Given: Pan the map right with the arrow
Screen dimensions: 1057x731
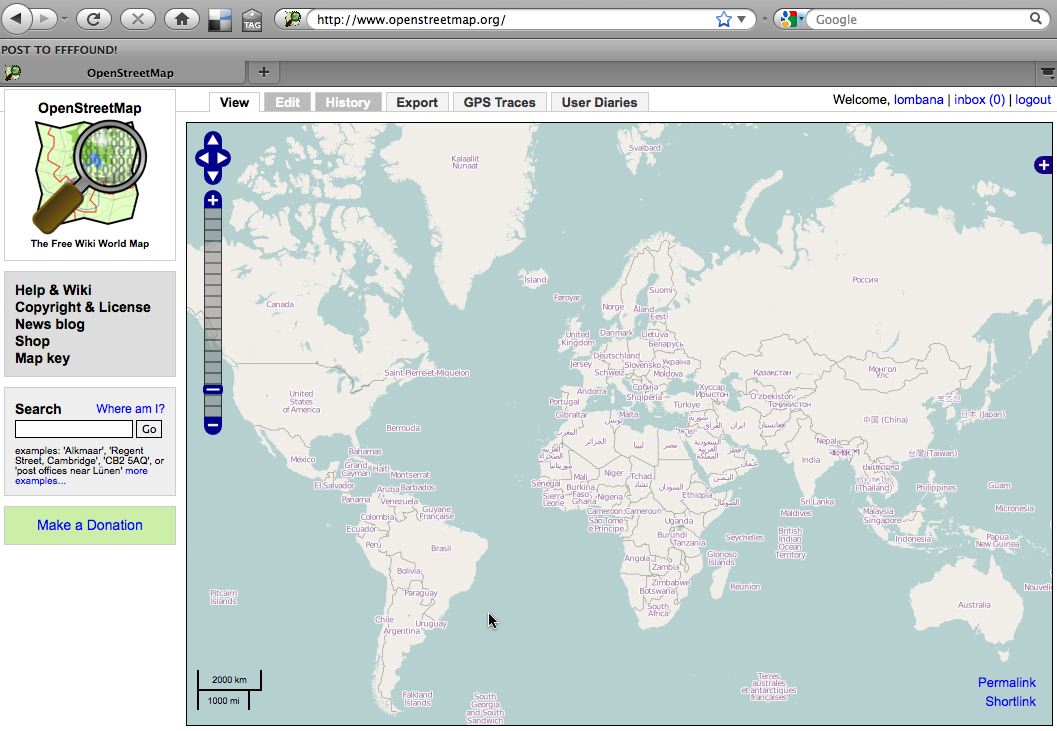Looking at the screenshot, I should point(222,158).
